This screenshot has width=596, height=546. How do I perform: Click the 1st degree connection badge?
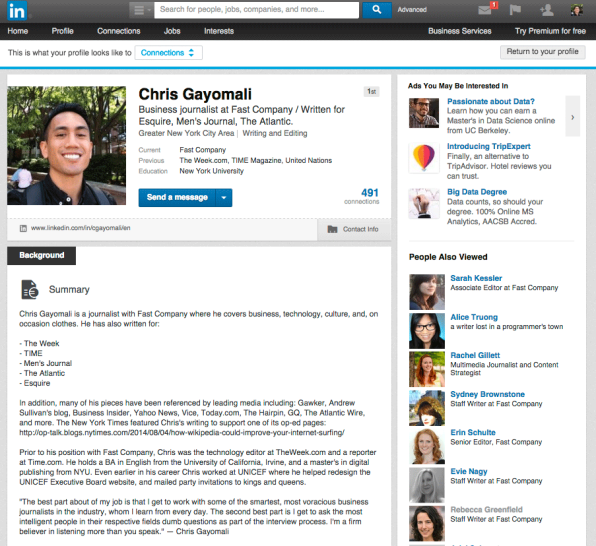[x=371, y=92]
